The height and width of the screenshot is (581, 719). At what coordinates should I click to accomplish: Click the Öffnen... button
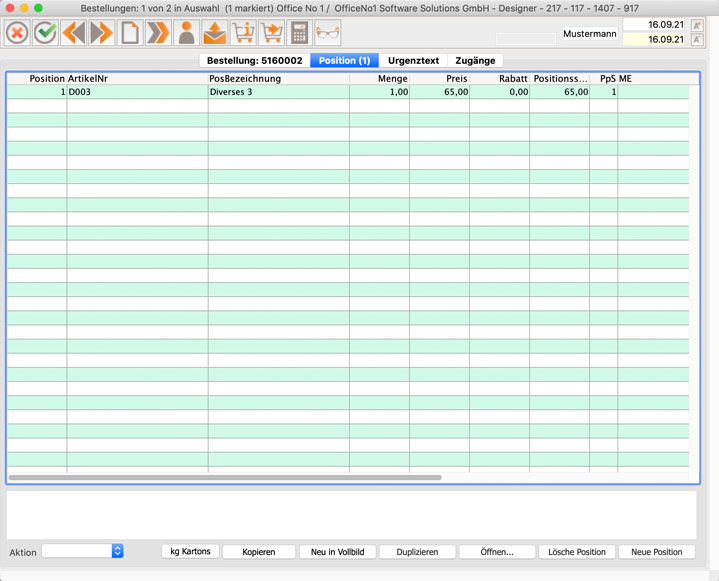(497, 552)
